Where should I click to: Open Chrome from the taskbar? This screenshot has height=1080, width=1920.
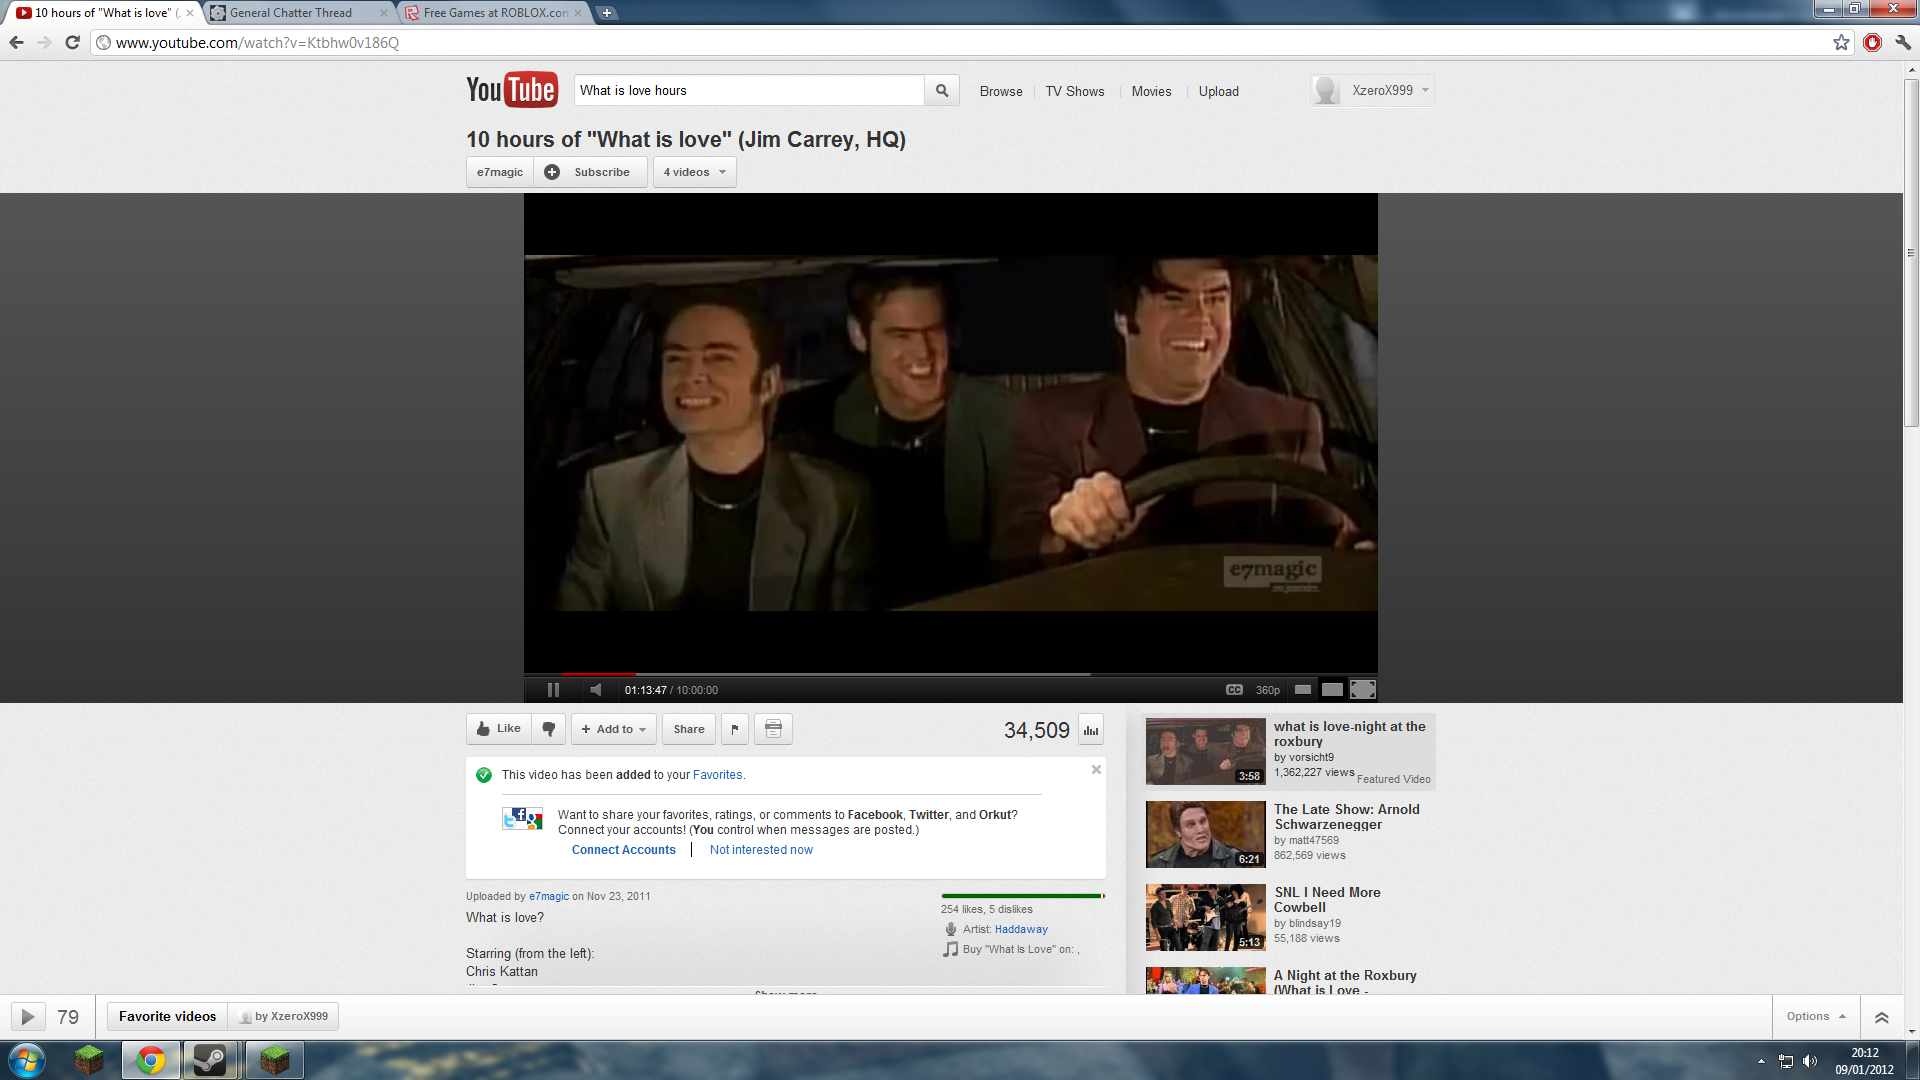click(x=151, y=1060)
